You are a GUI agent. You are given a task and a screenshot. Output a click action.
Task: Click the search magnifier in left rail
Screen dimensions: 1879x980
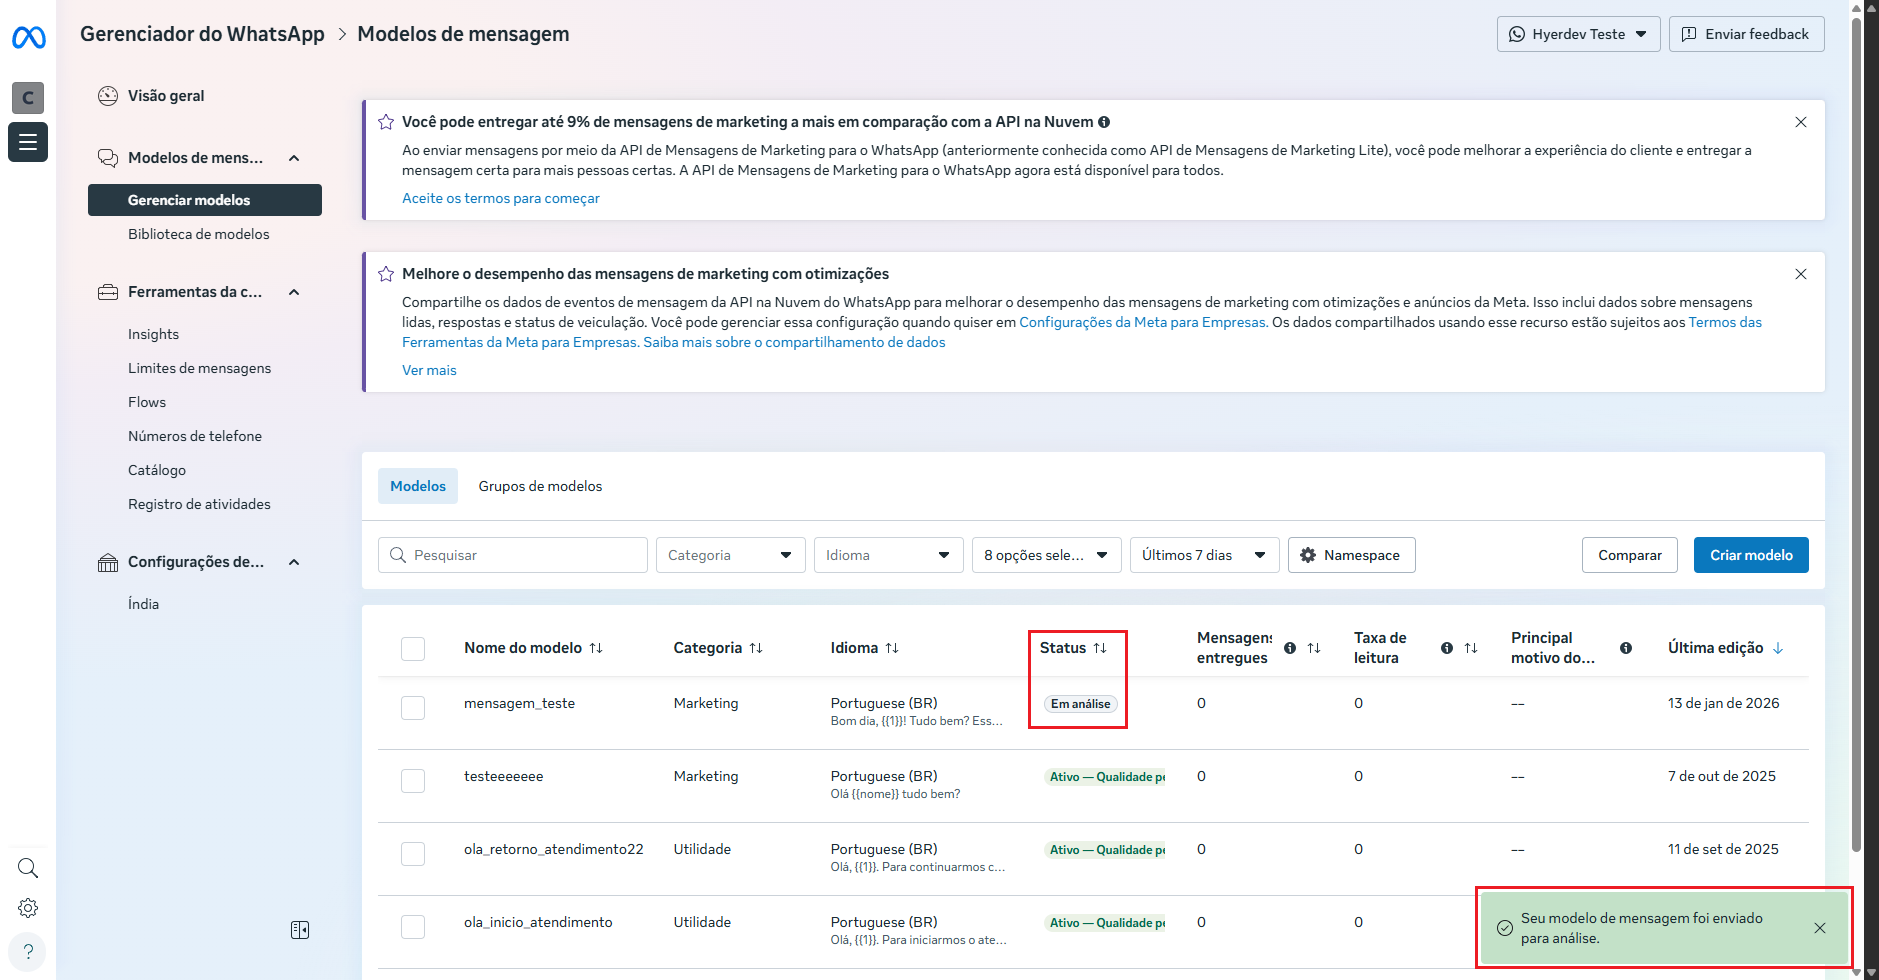coord(28,868)
